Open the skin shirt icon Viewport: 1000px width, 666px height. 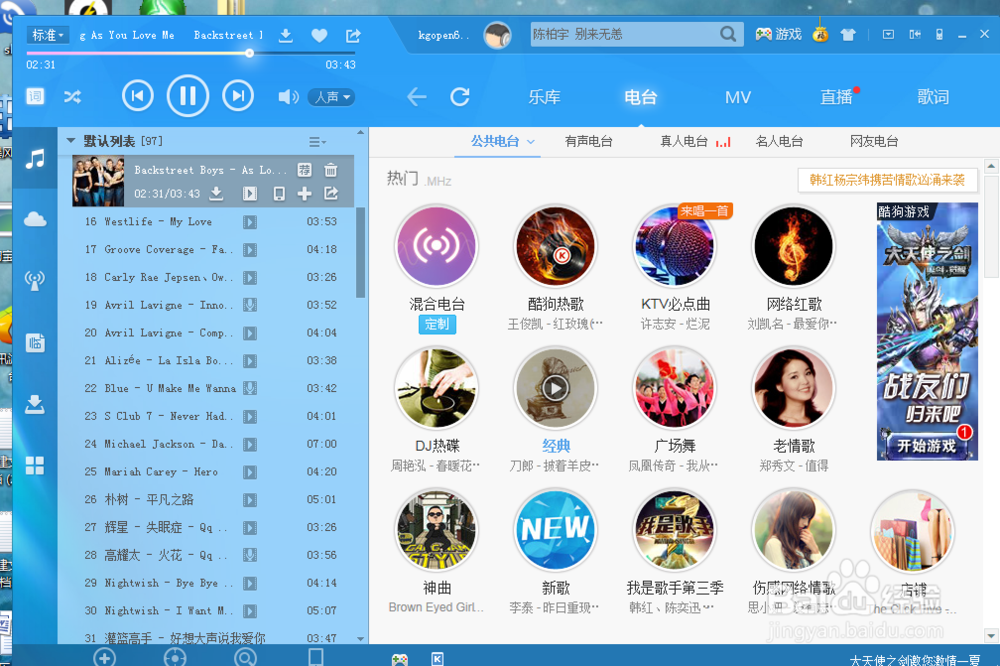point(848,34)
